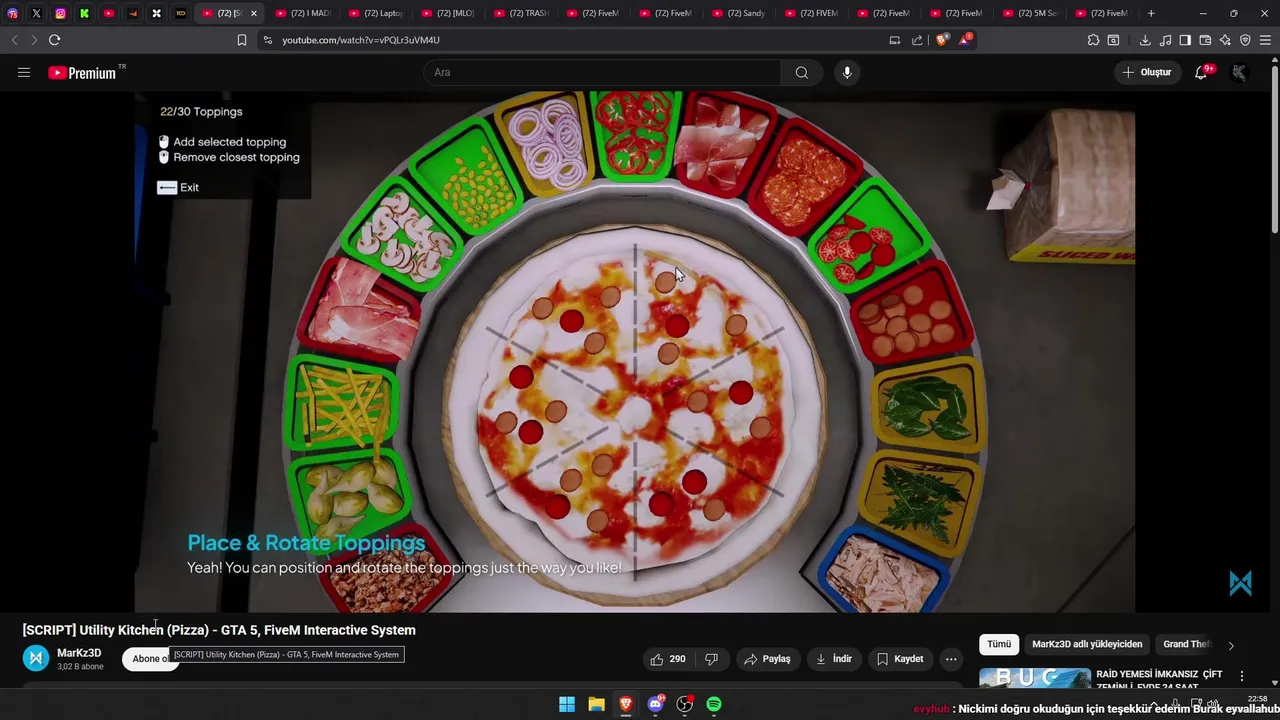The height and width of the screenshot is (720, 1280).
Task: Switch to the '(72) Sandy' tab
Action: 737,13
